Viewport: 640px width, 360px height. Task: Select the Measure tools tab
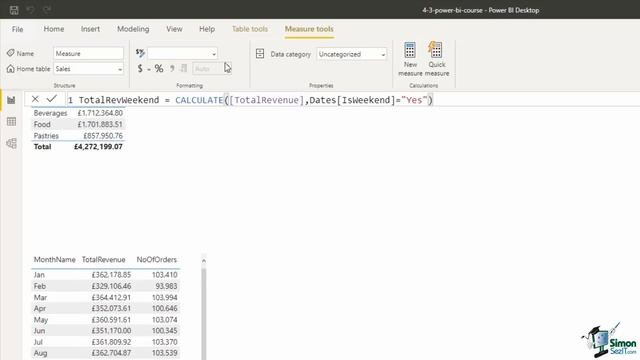click(x=309, y=29)
